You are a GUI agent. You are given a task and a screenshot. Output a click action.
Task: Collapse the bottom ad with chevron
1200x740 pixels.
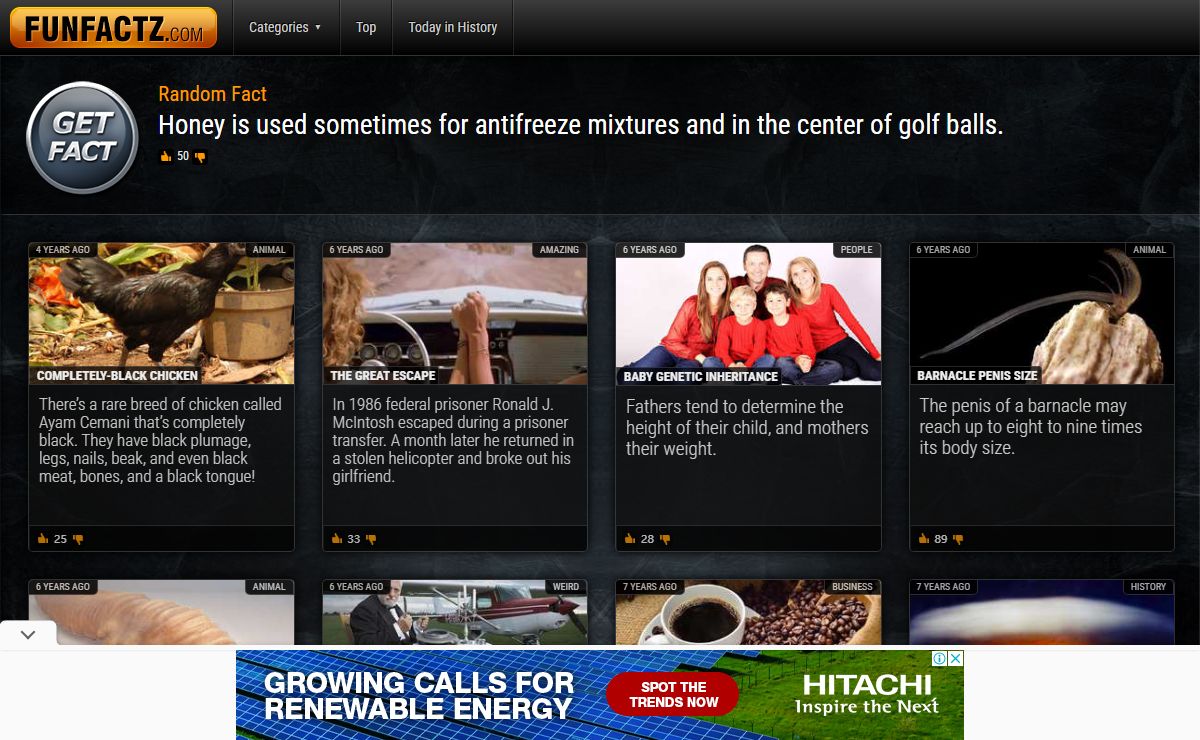coord(28,634)
